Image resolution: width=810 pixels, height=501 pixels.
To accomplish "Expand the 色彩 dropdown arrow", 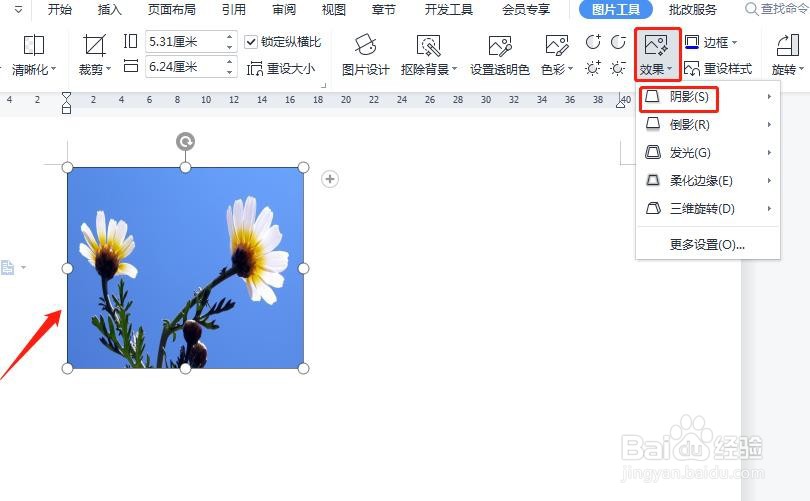I will click(x=571, y=69).
